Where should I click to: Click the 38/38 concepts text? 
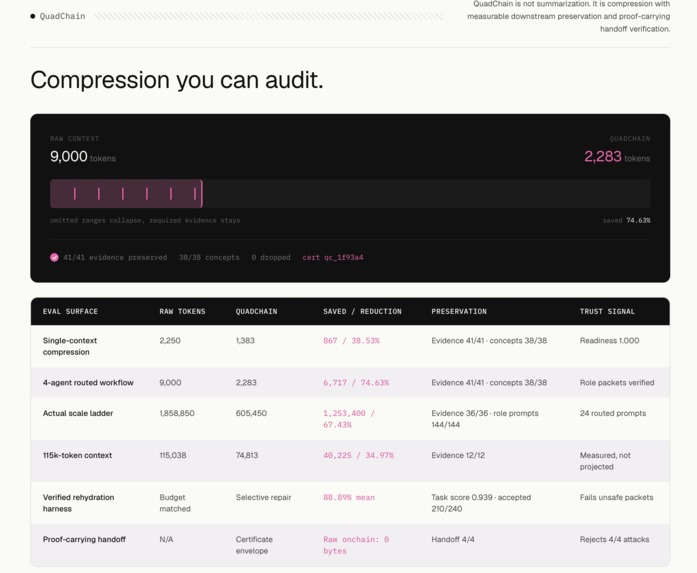pos(209,257)
